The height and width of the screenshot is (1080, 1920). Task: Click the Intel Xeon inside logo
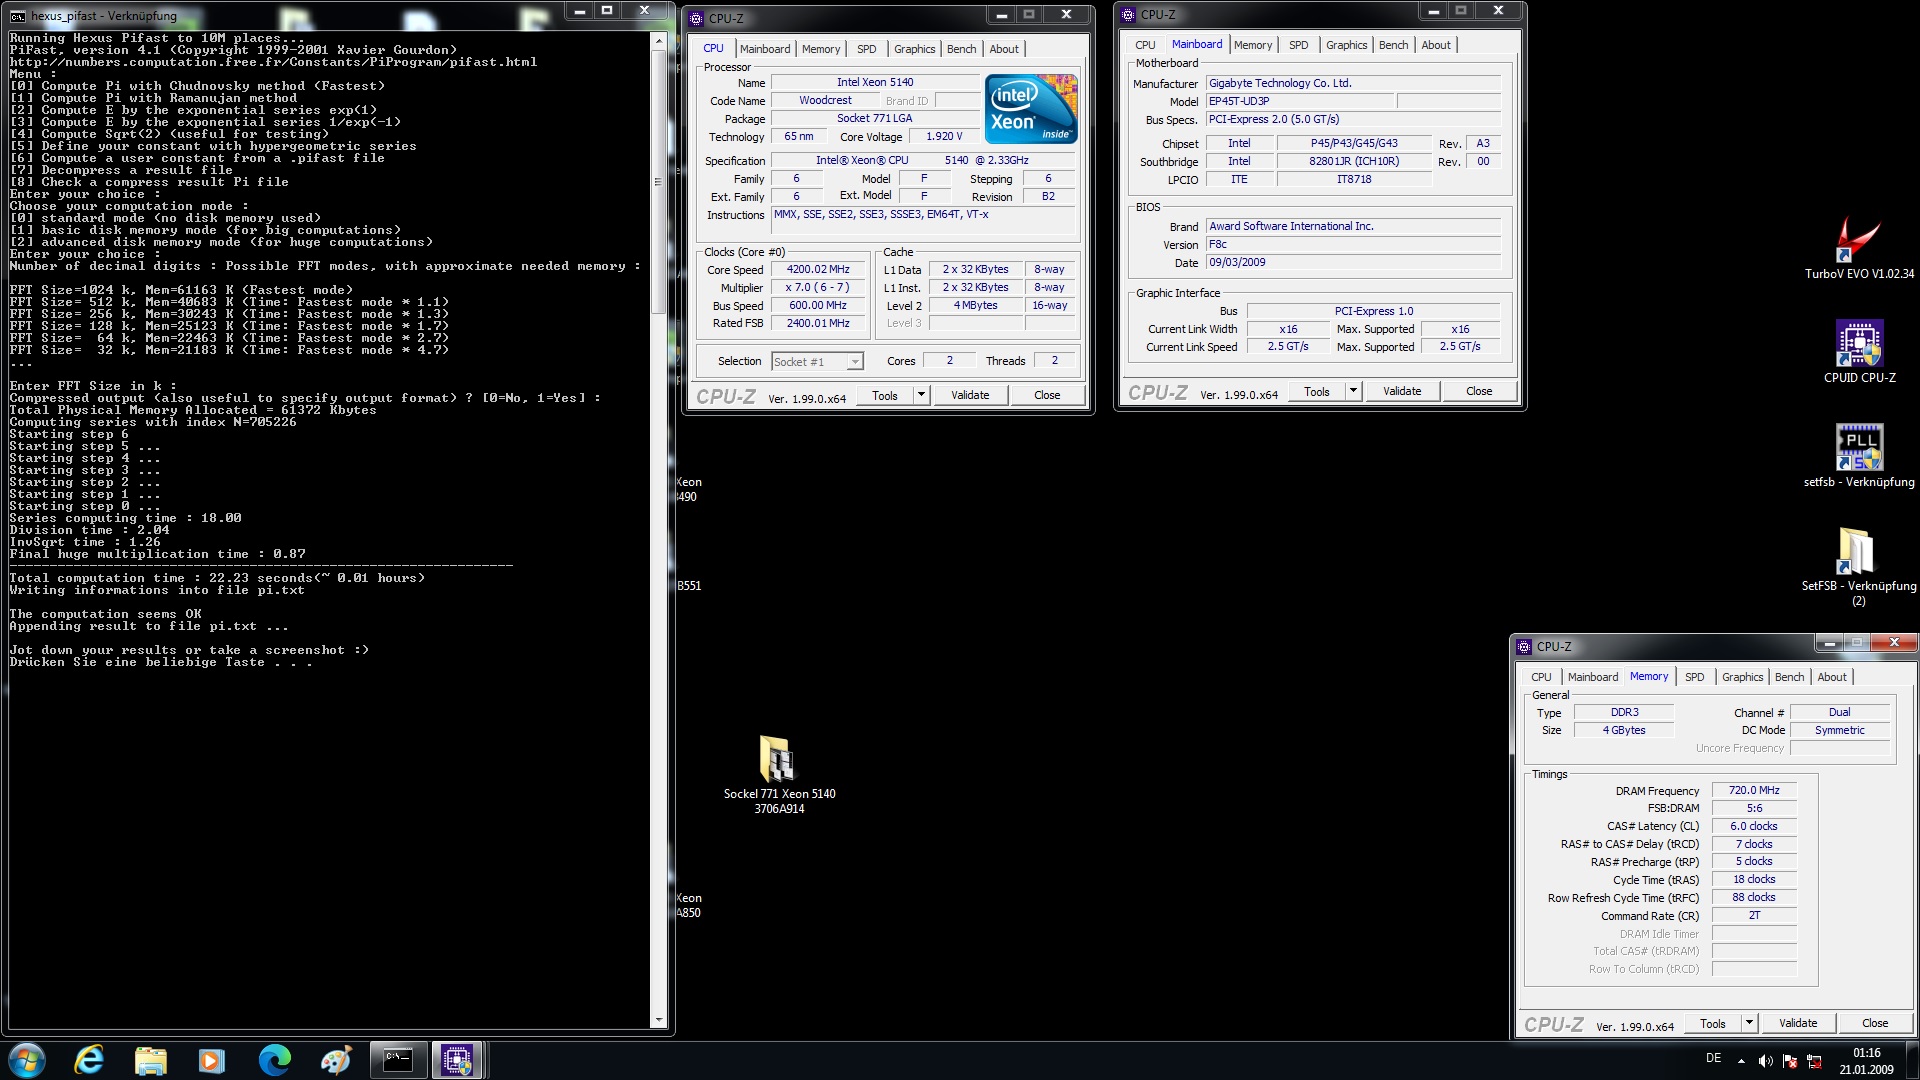[x=1031, y=108]
